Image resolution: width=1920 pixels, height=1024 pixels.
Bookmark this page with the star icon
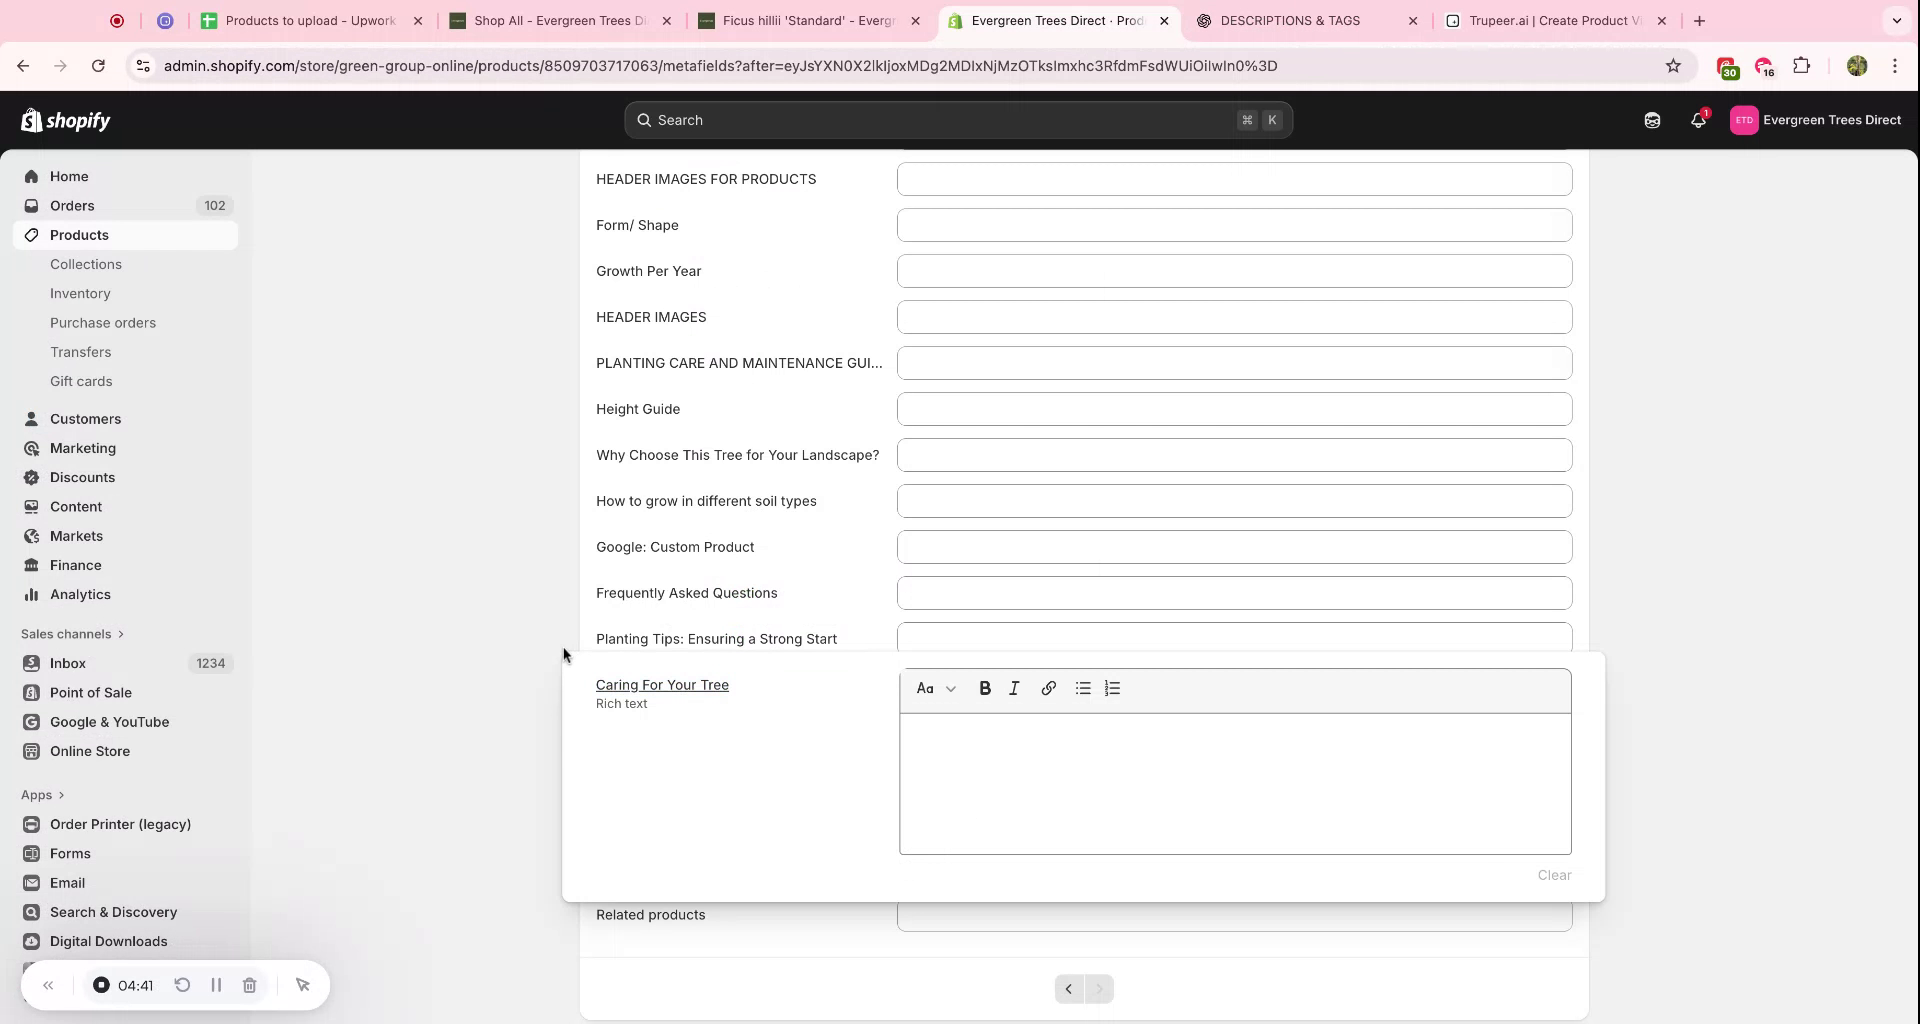pyautogui.click(x=1674, y=65)
